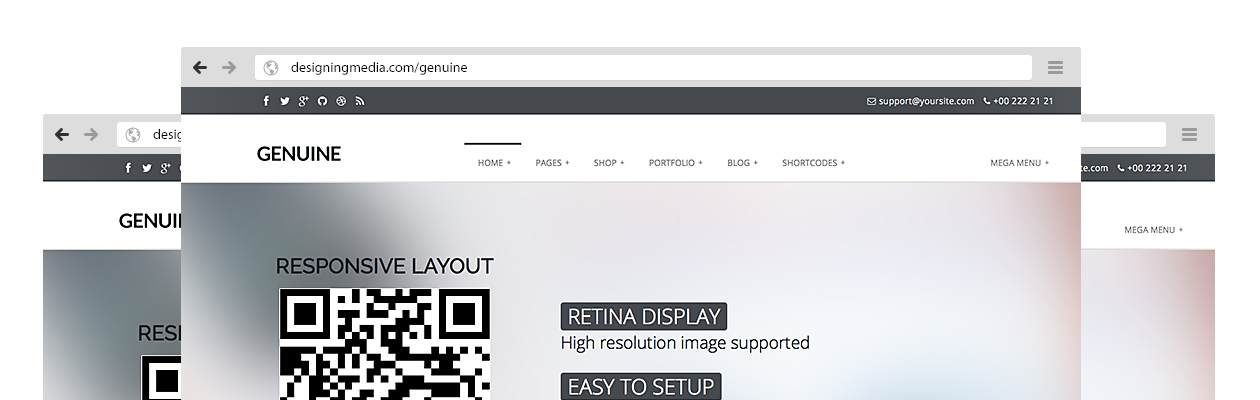The image size is (1260, 400).
Task: Click back arrow in left background browser
Action: pos(62,134)
